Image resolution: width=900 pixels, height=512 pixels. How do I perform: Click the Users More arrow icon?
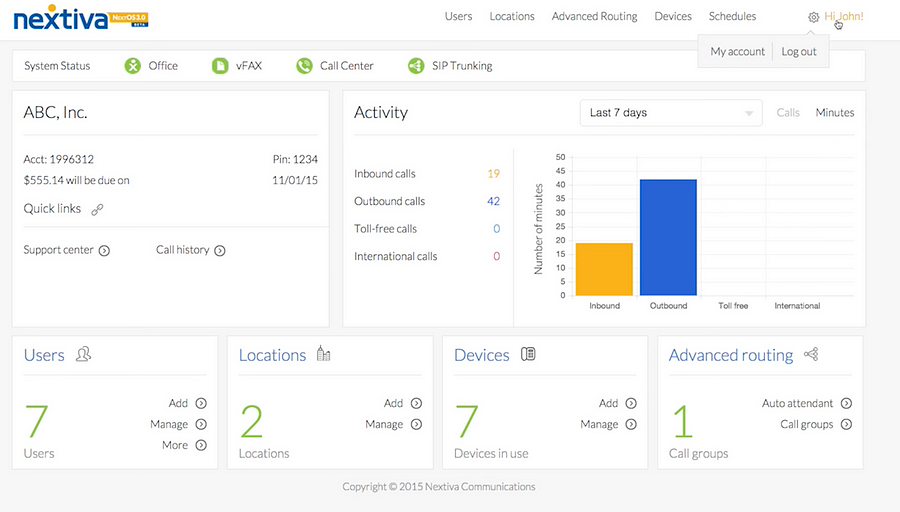click(201, 445)
